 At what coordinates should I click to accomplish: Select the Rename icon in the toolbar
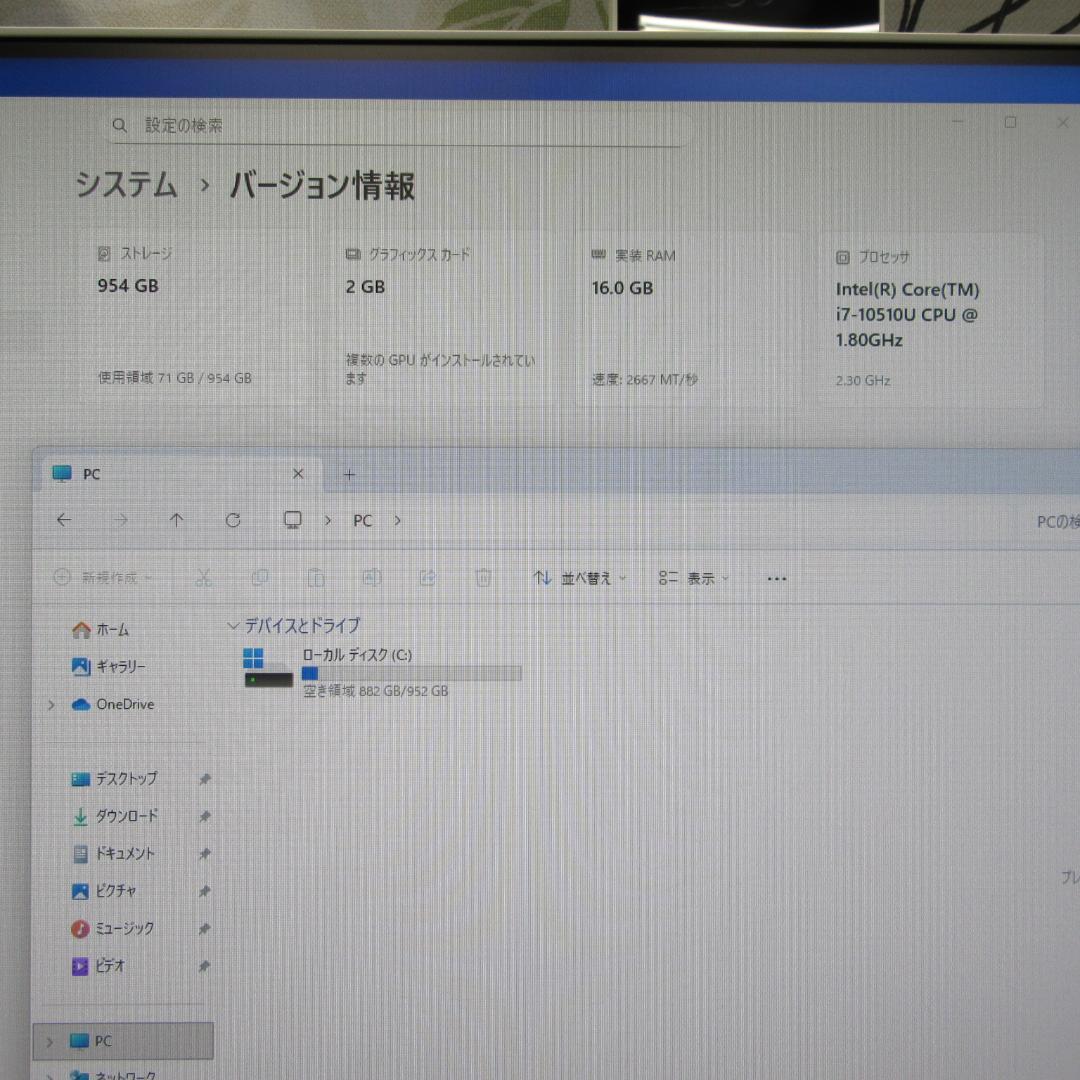coord(372,577)
